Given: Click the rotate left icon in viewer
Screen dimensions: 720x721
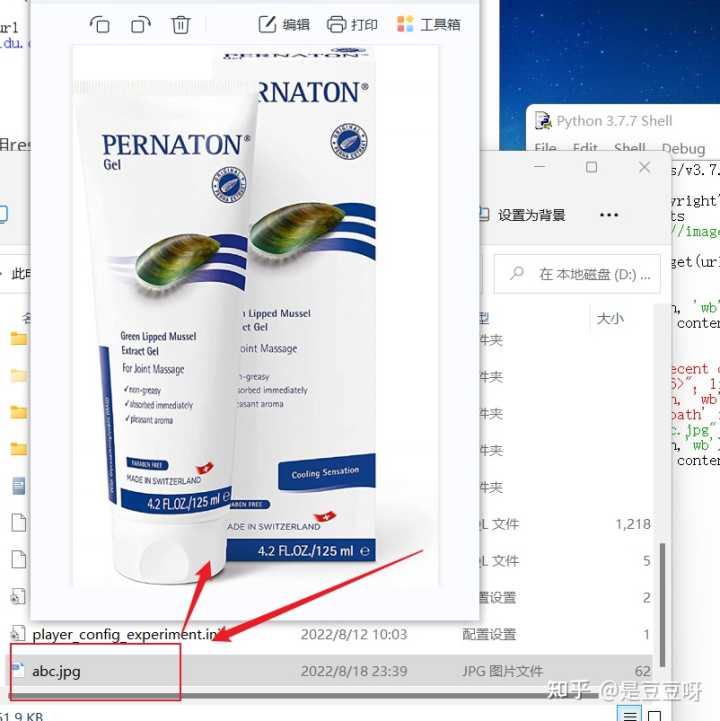Looking at the screenshot, I should pos(100,24).
